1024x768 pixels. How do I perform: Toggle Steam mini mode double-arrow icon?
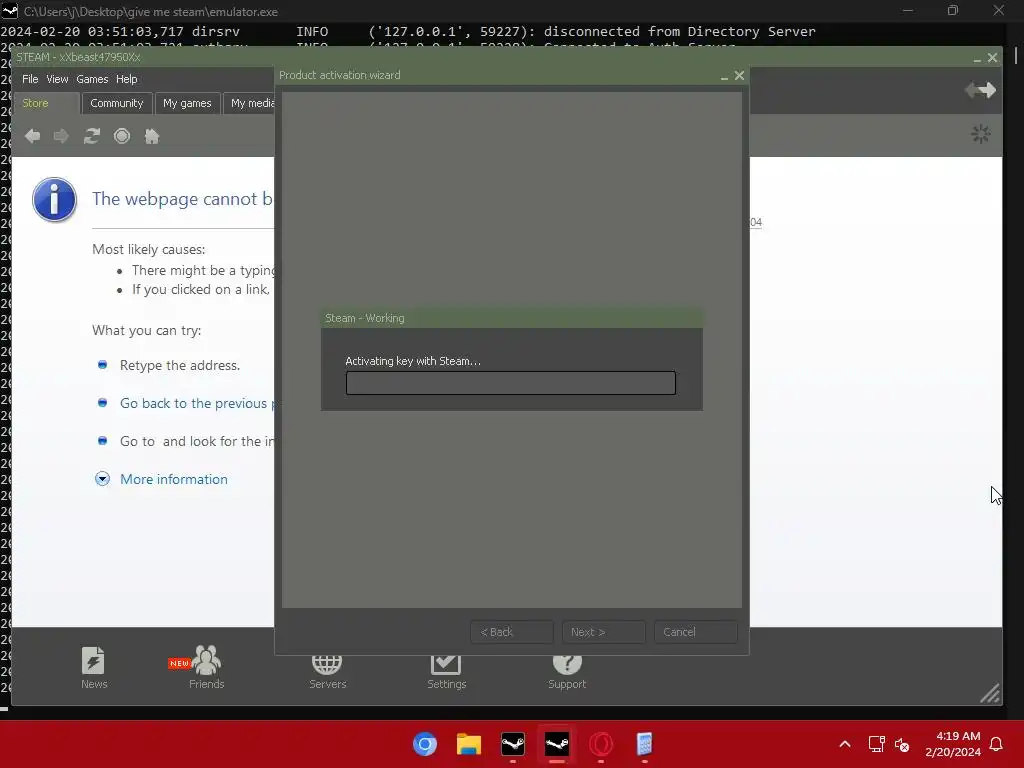pos(980,90)
